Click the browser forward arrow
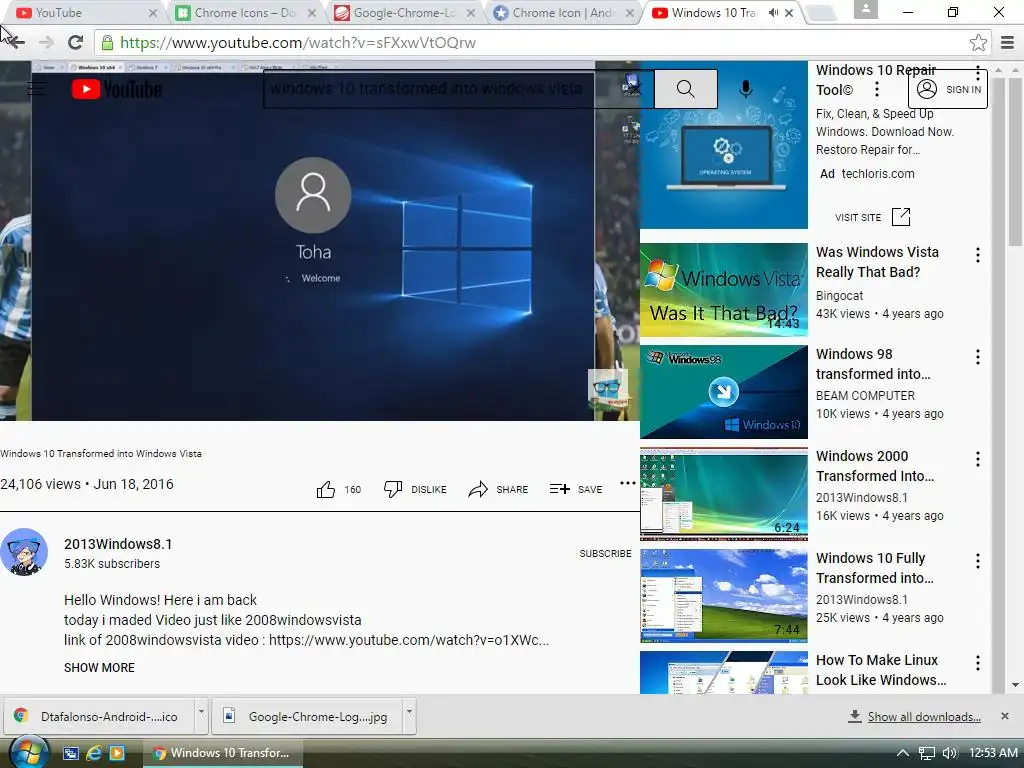This screenshot has height=768, width=1024. 46,43
